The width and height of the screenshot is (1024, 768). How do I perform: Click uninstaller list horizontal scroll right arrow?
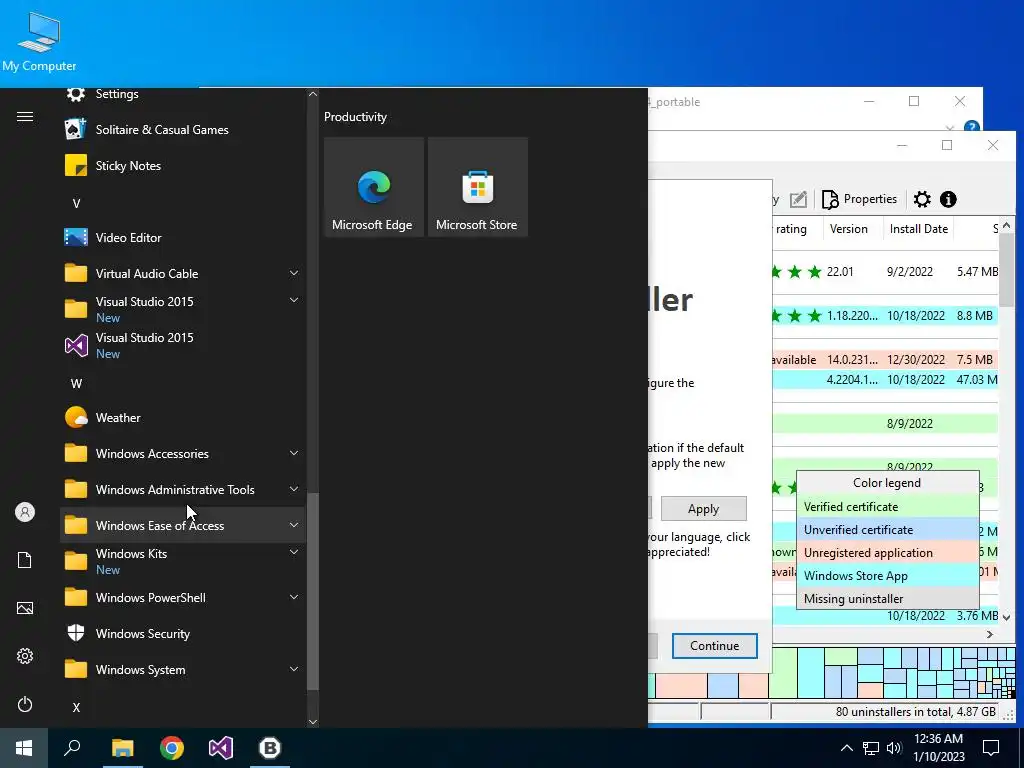click(990, 634)
